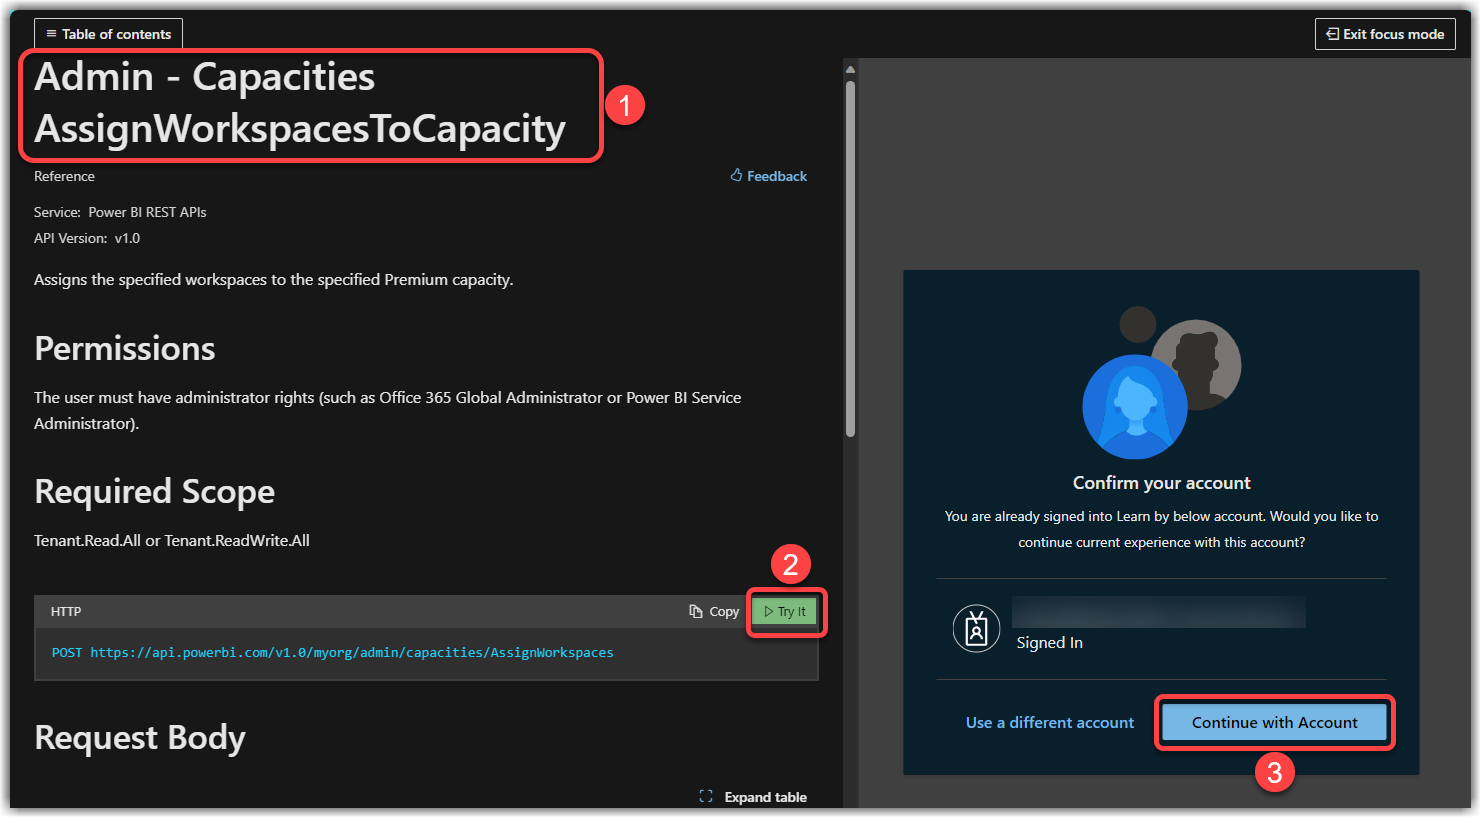Open the Table of contents menu
Viewport: 1481px width, 818px height.
click(x=108, y=34)
